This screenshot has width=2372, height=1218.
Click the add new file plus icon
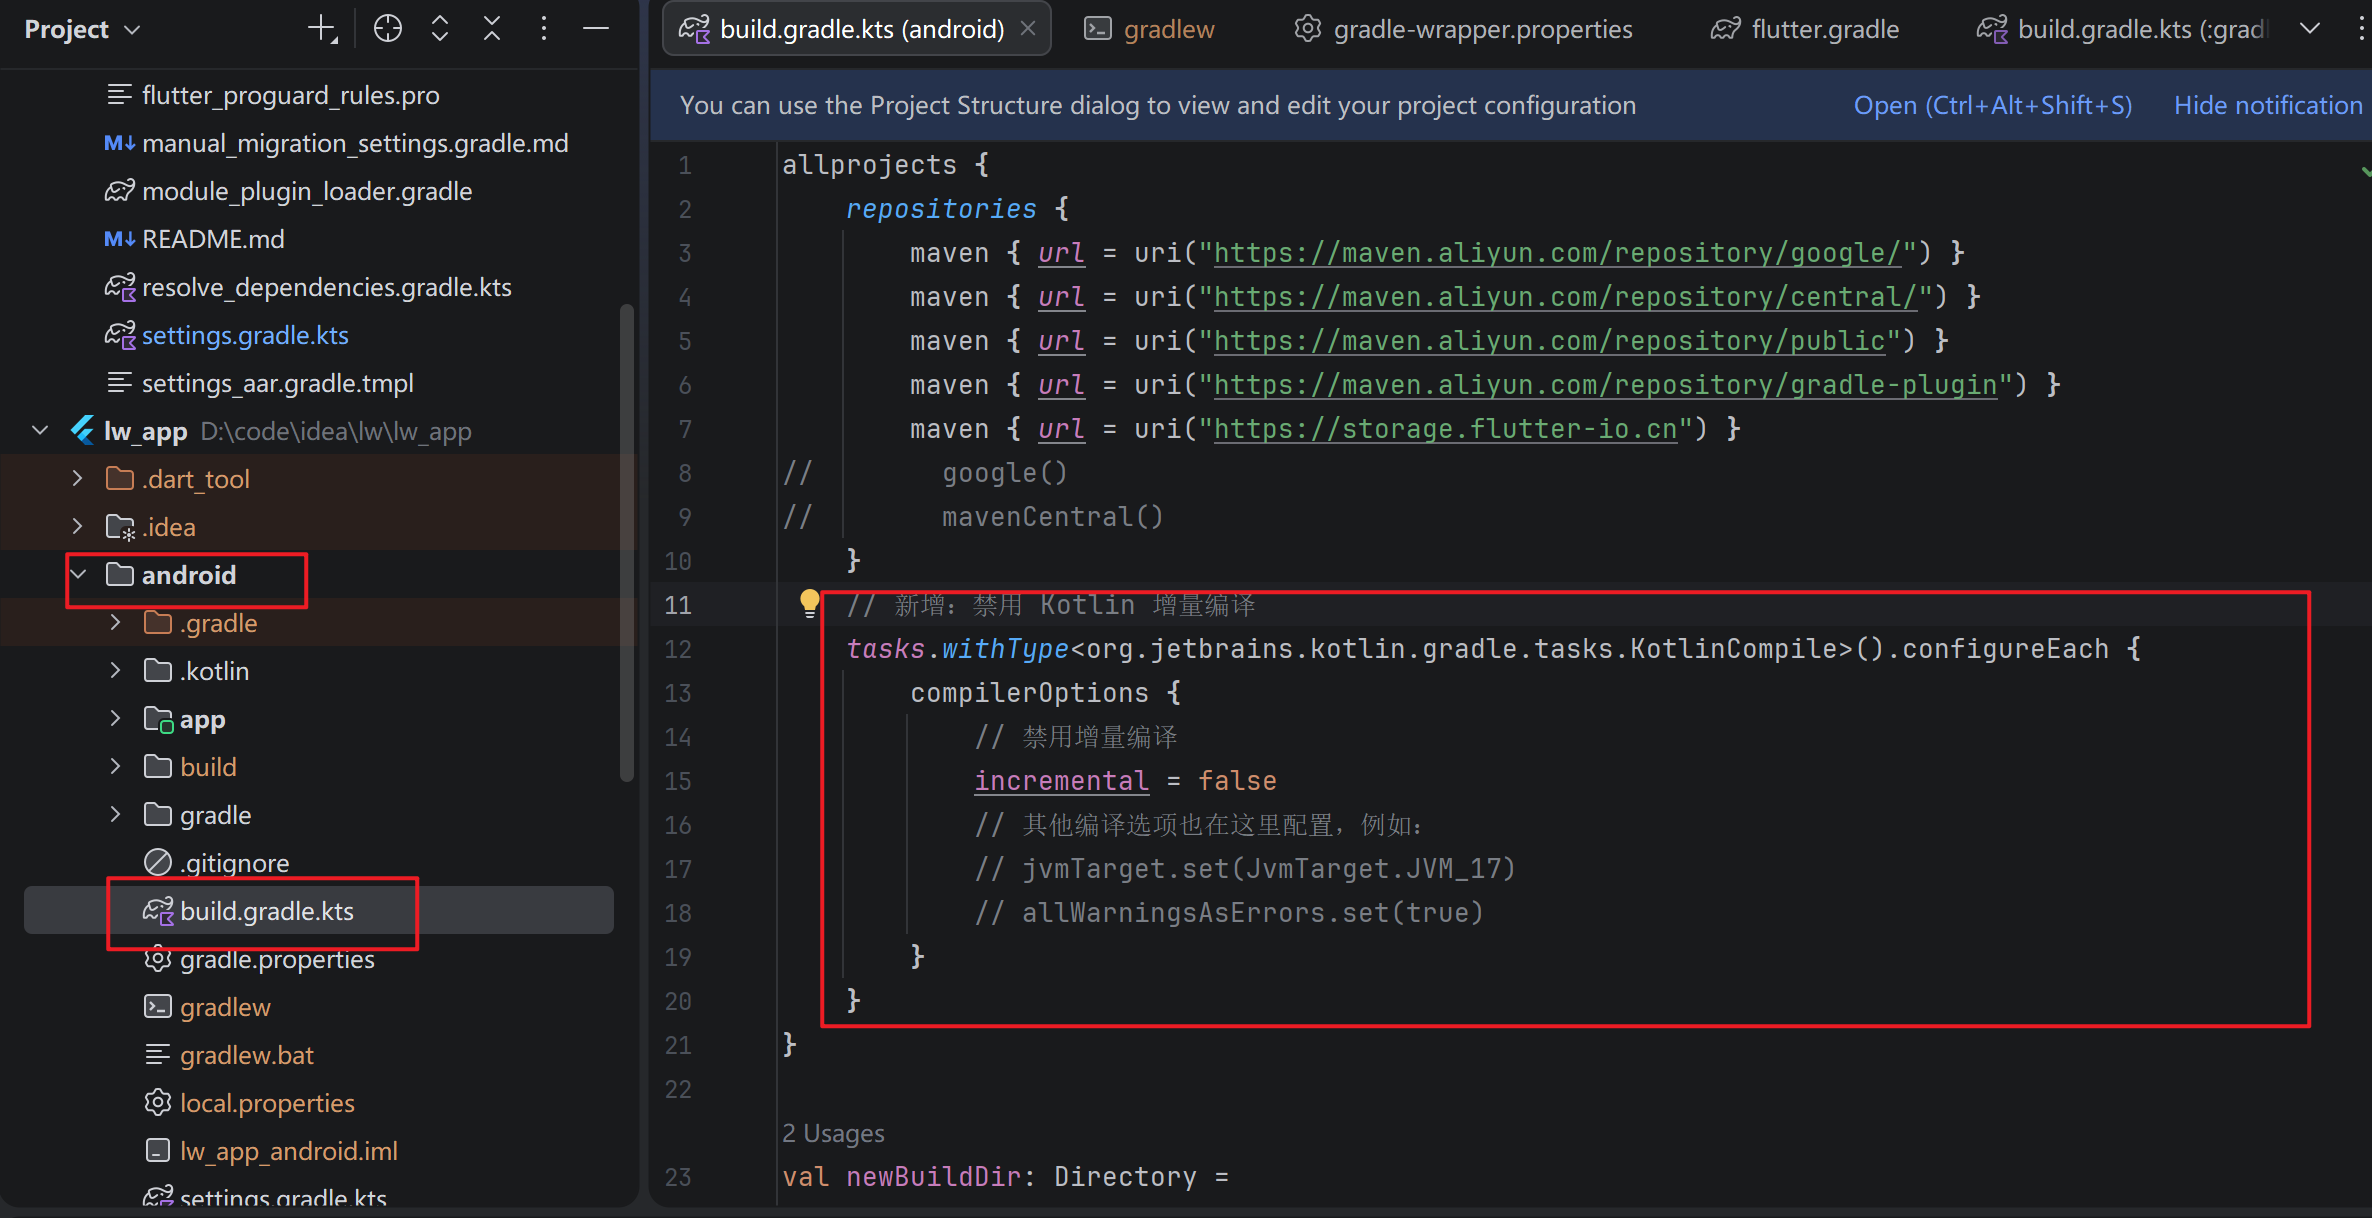click(x=322, y=29)
